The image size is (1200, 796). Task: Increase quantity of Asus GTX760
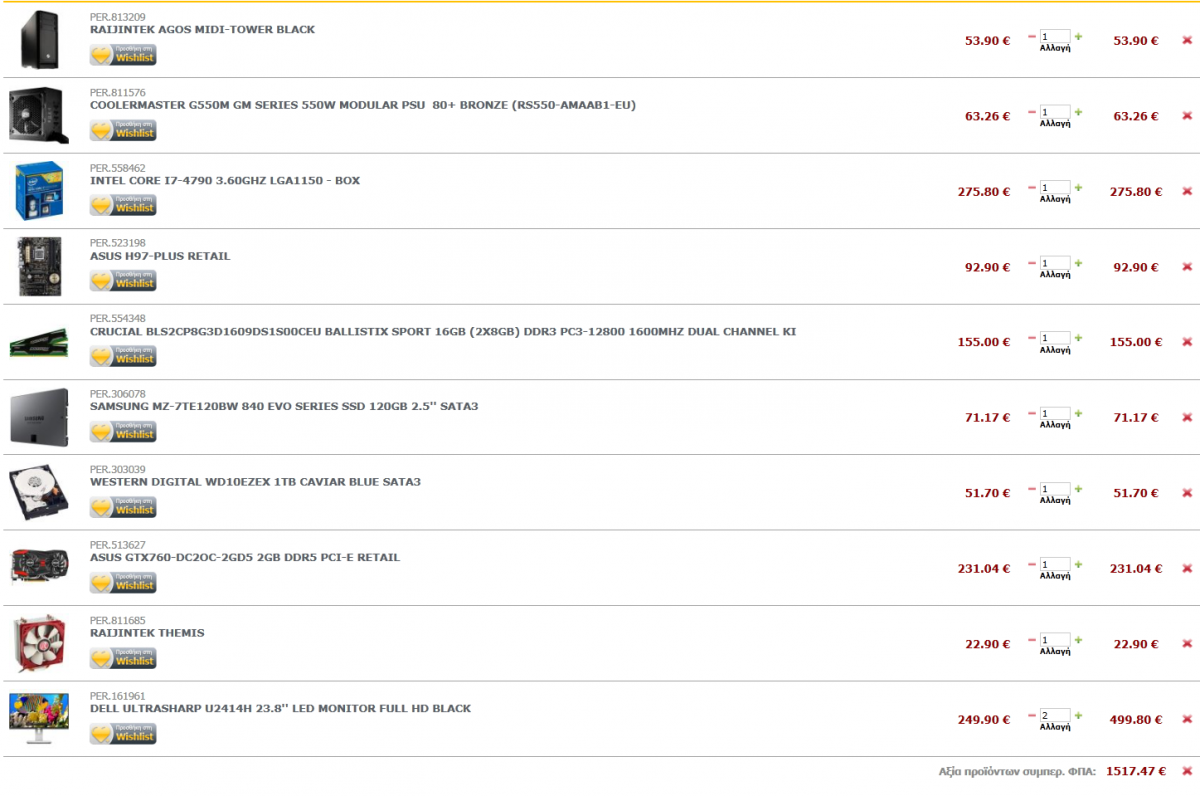click(1078, 564)
